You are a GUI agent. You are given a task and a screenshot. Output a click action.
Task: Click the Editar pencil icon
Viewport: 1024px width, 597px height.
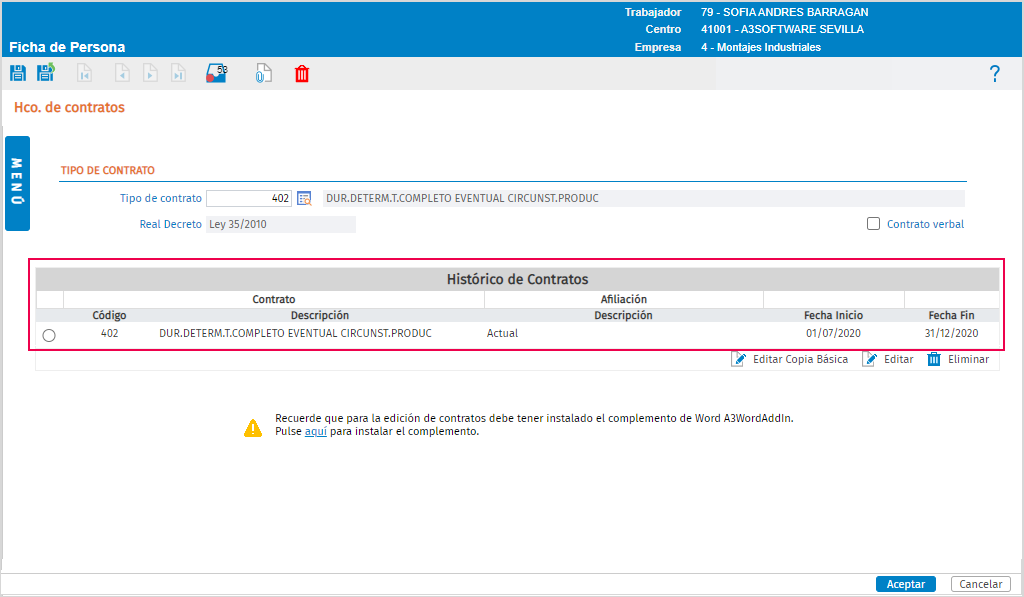coord(870,359)
